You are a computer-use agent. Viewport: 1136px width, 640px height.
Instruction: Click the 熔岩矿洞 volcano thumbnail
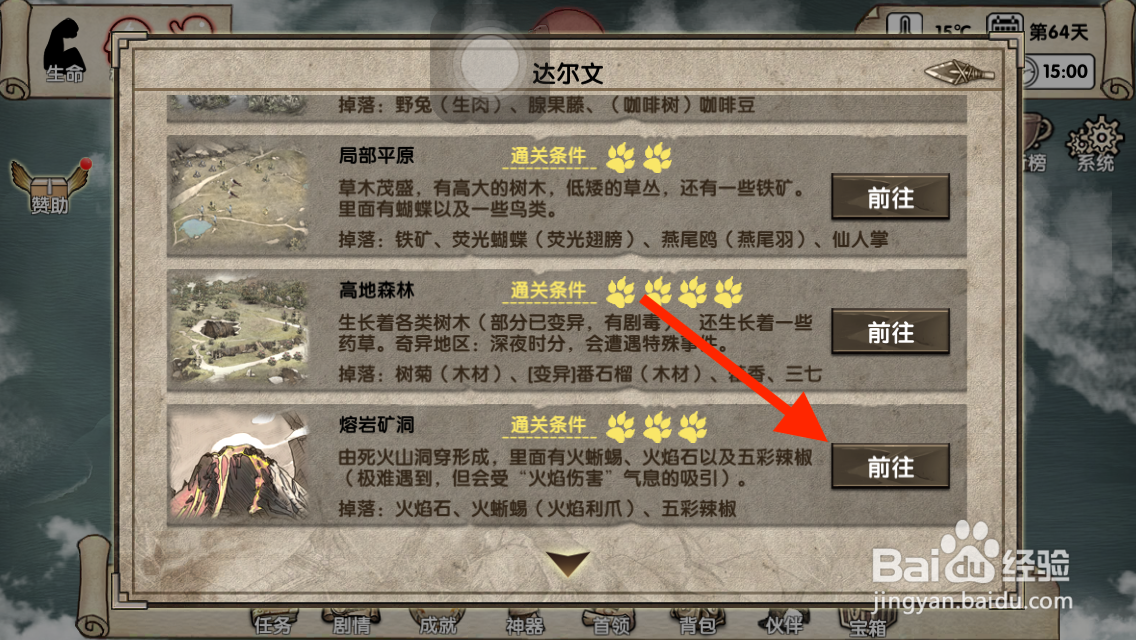(238, 464)
